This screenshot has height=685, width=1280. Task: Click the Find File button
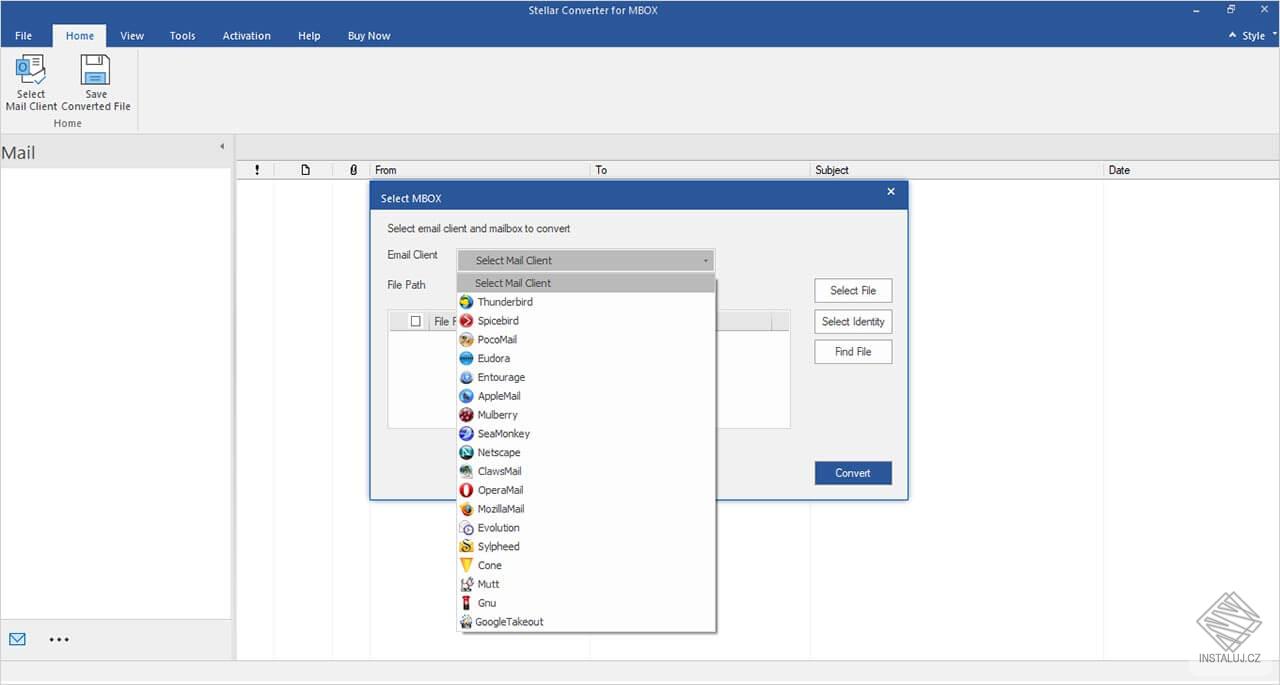(853, 352)
